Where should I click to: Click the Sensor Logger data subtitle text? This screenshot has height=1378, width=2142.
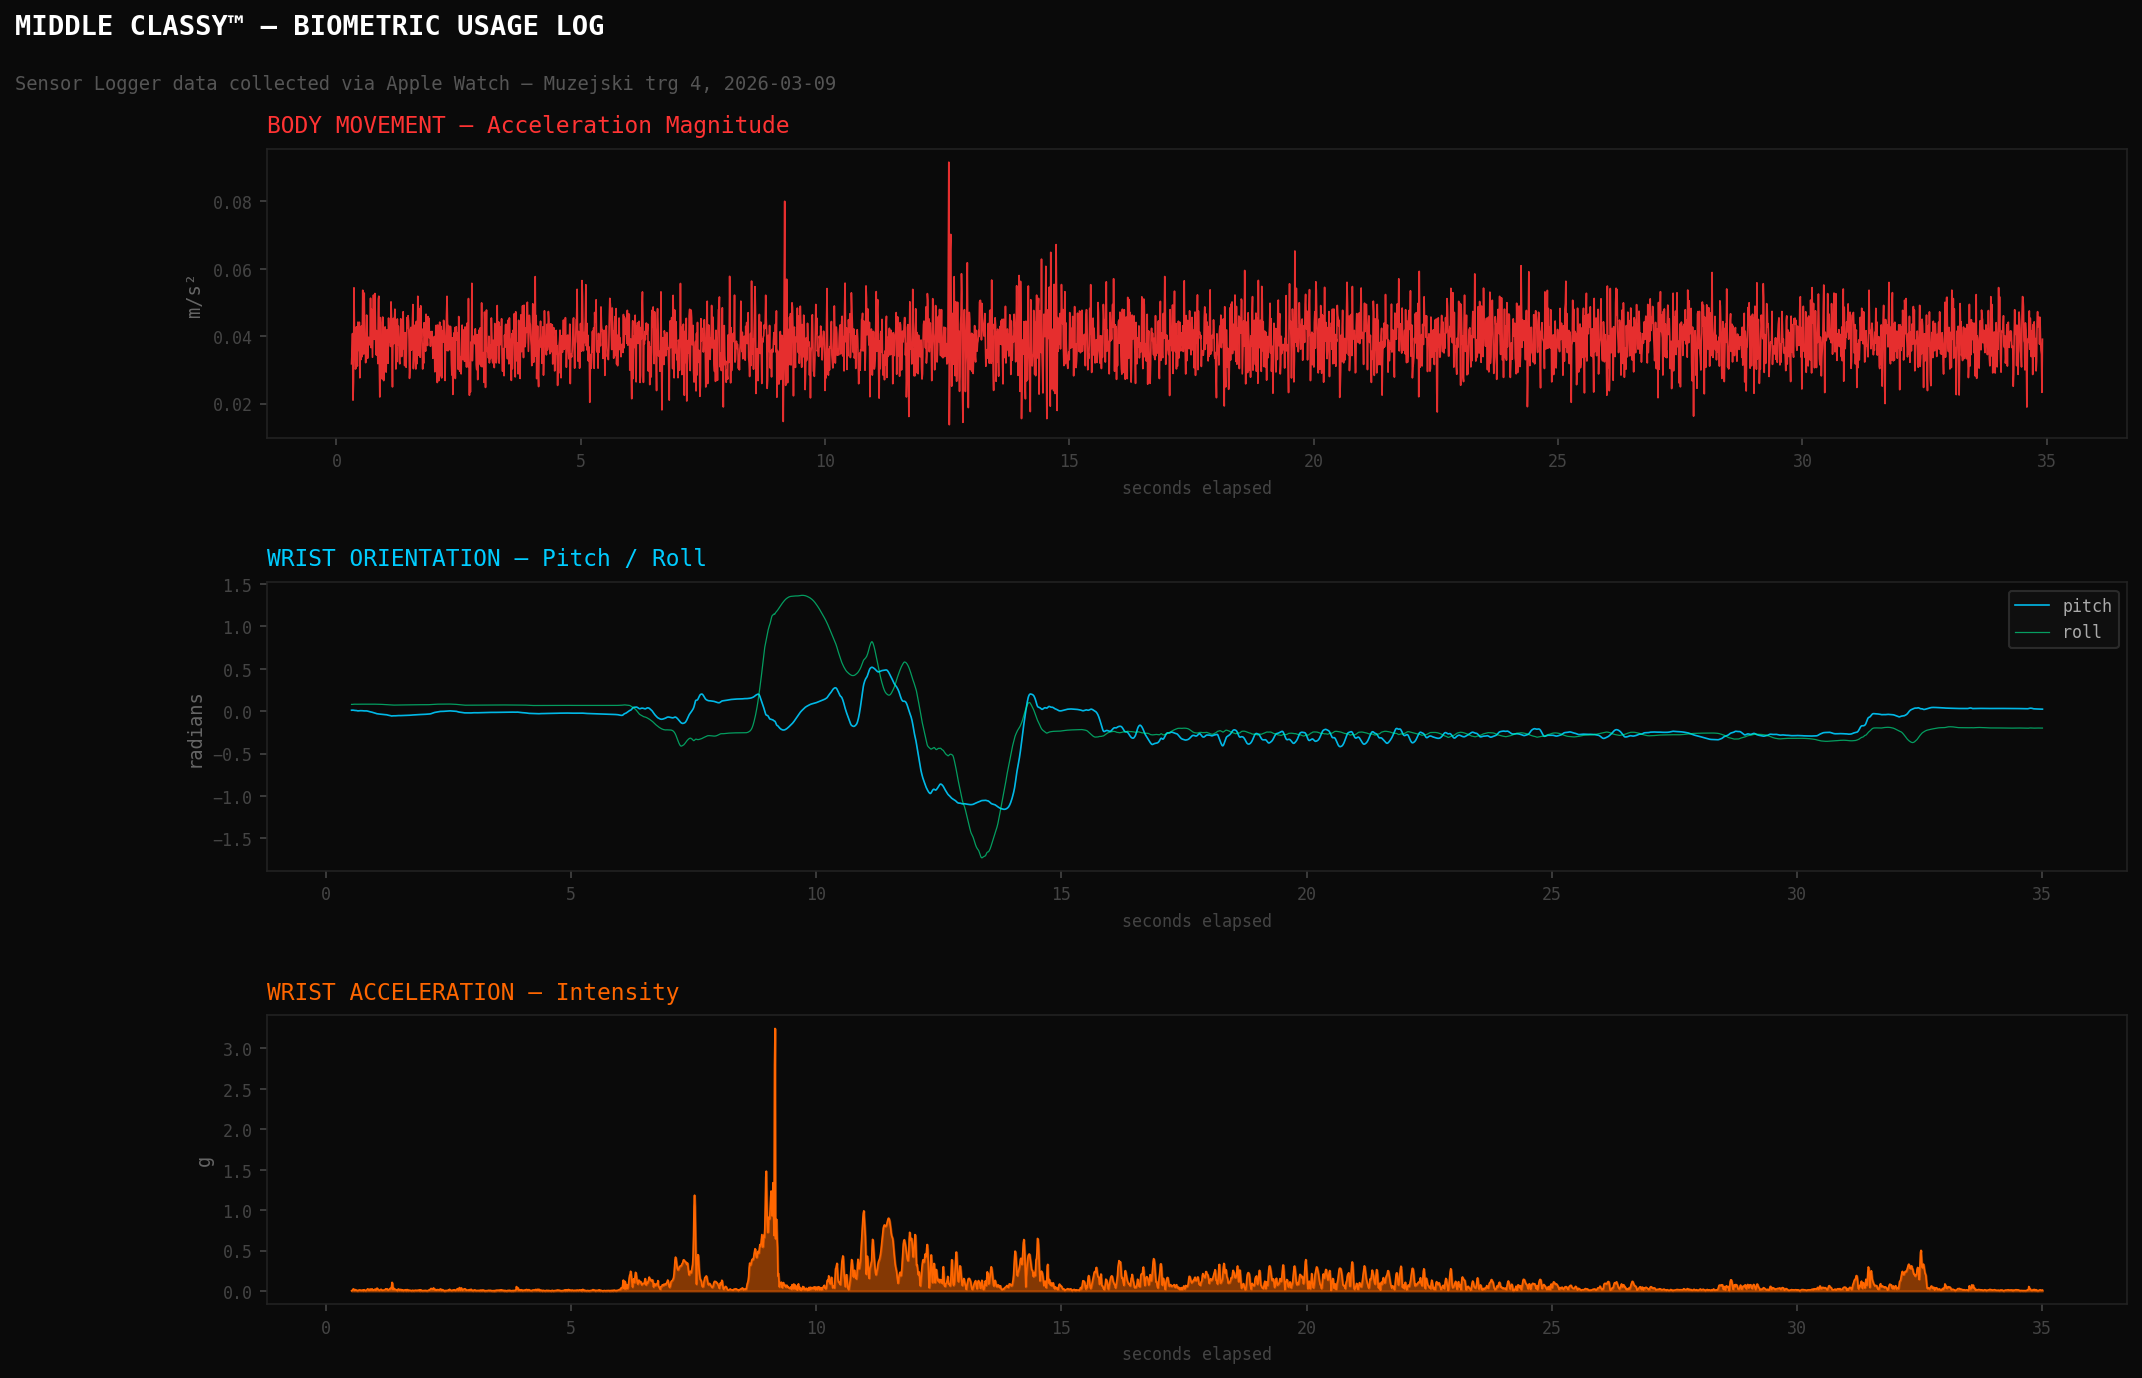(425, 84)
